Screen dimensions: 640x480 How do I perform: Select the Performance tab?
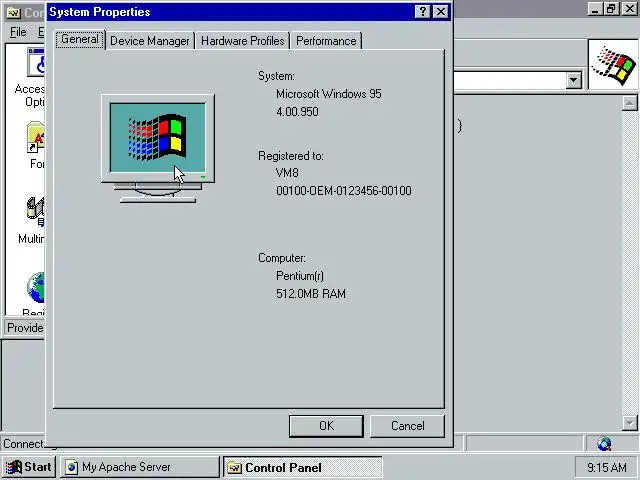(326, 41)
